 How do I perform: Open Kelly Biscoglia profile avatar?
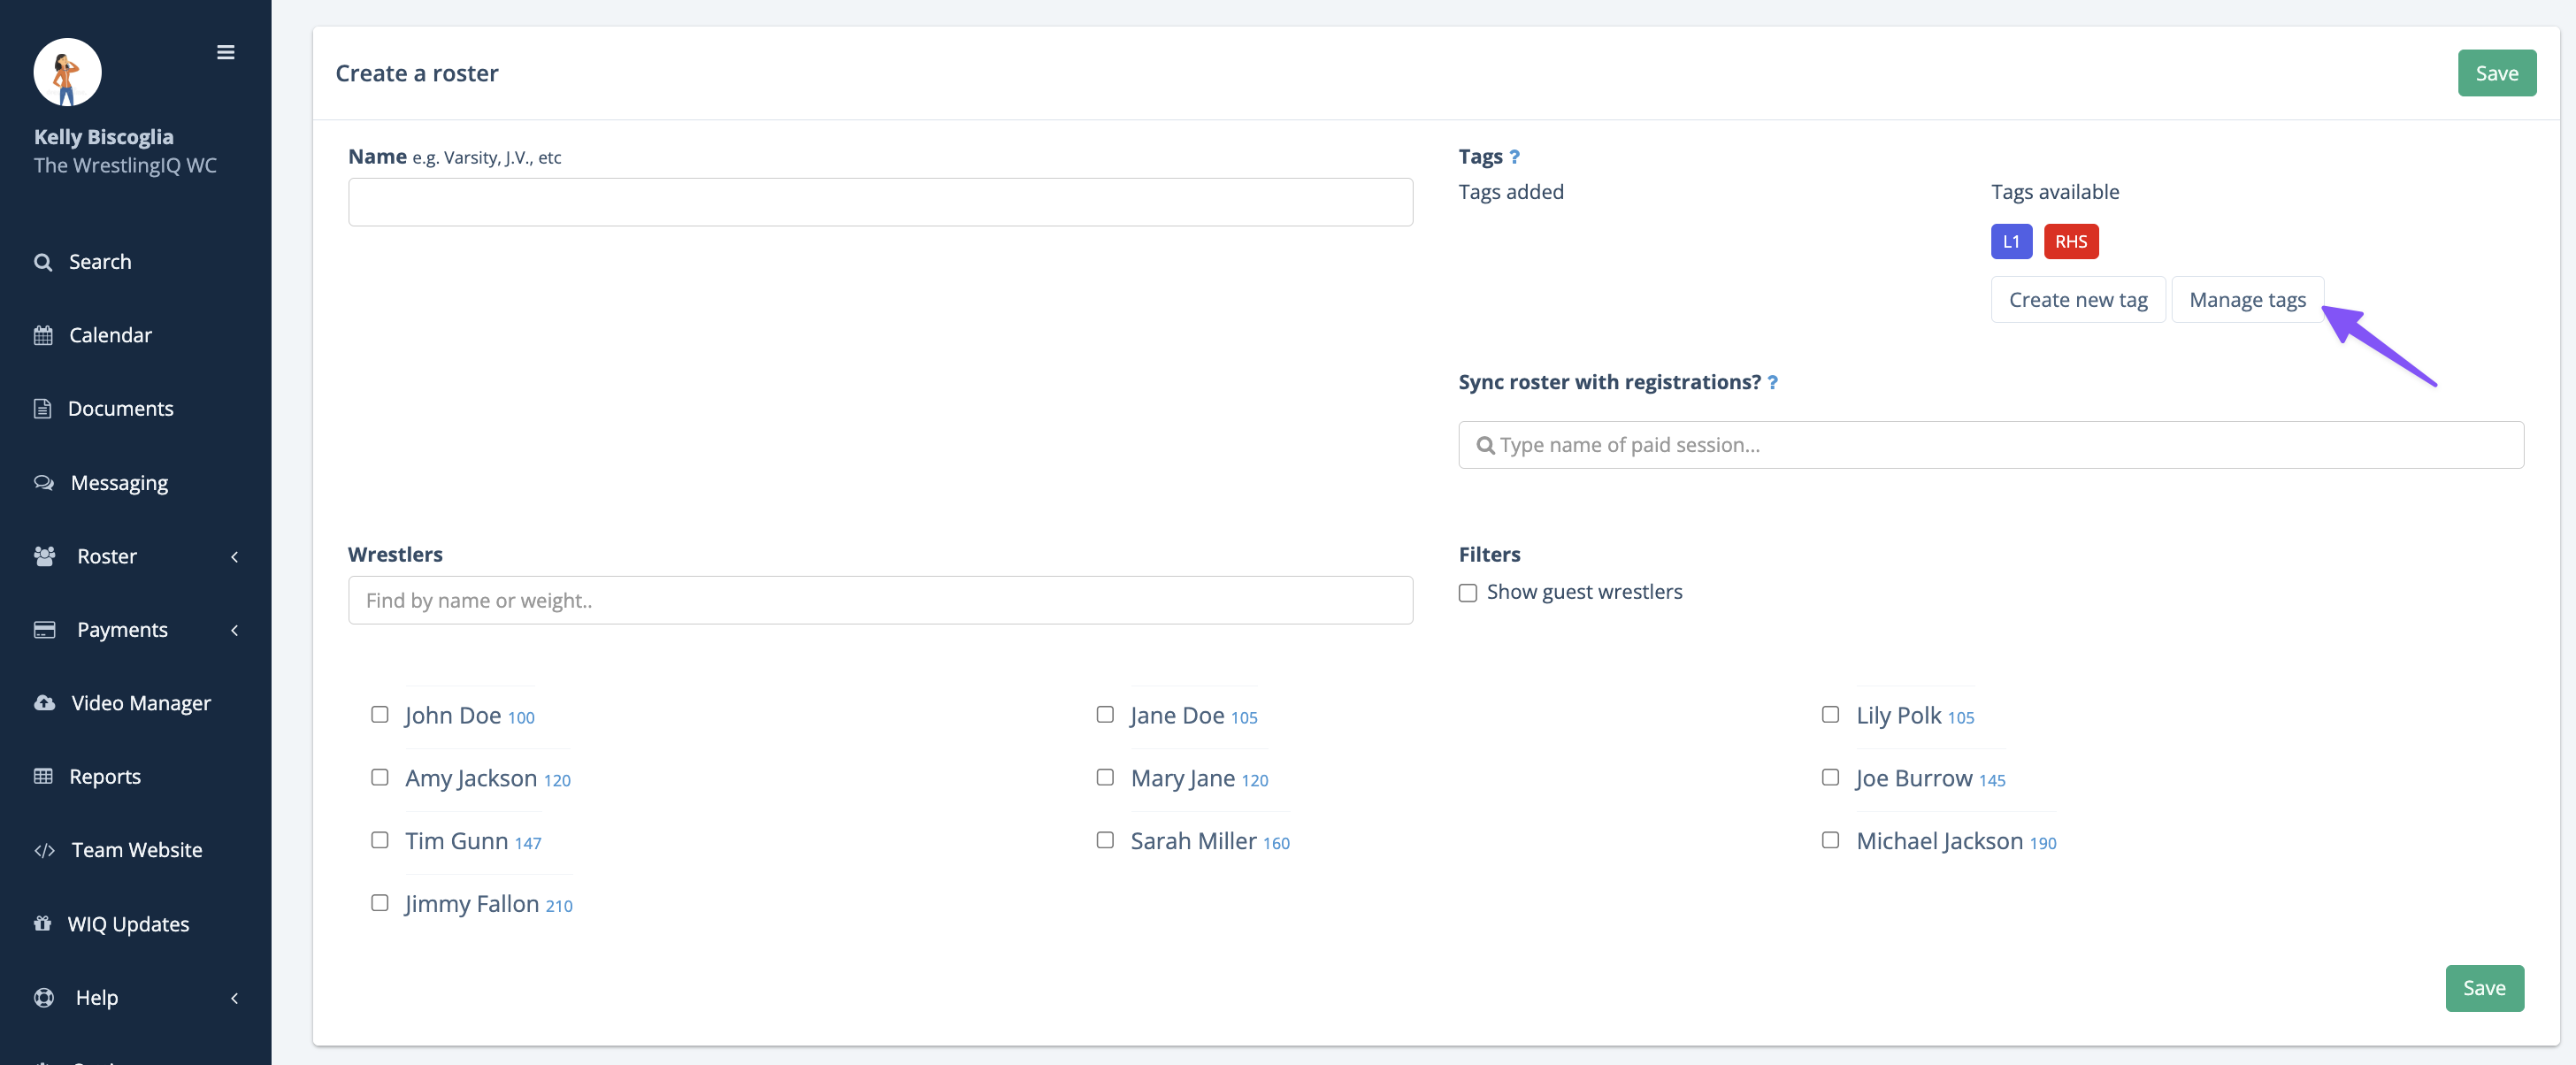tap(67, 72)
